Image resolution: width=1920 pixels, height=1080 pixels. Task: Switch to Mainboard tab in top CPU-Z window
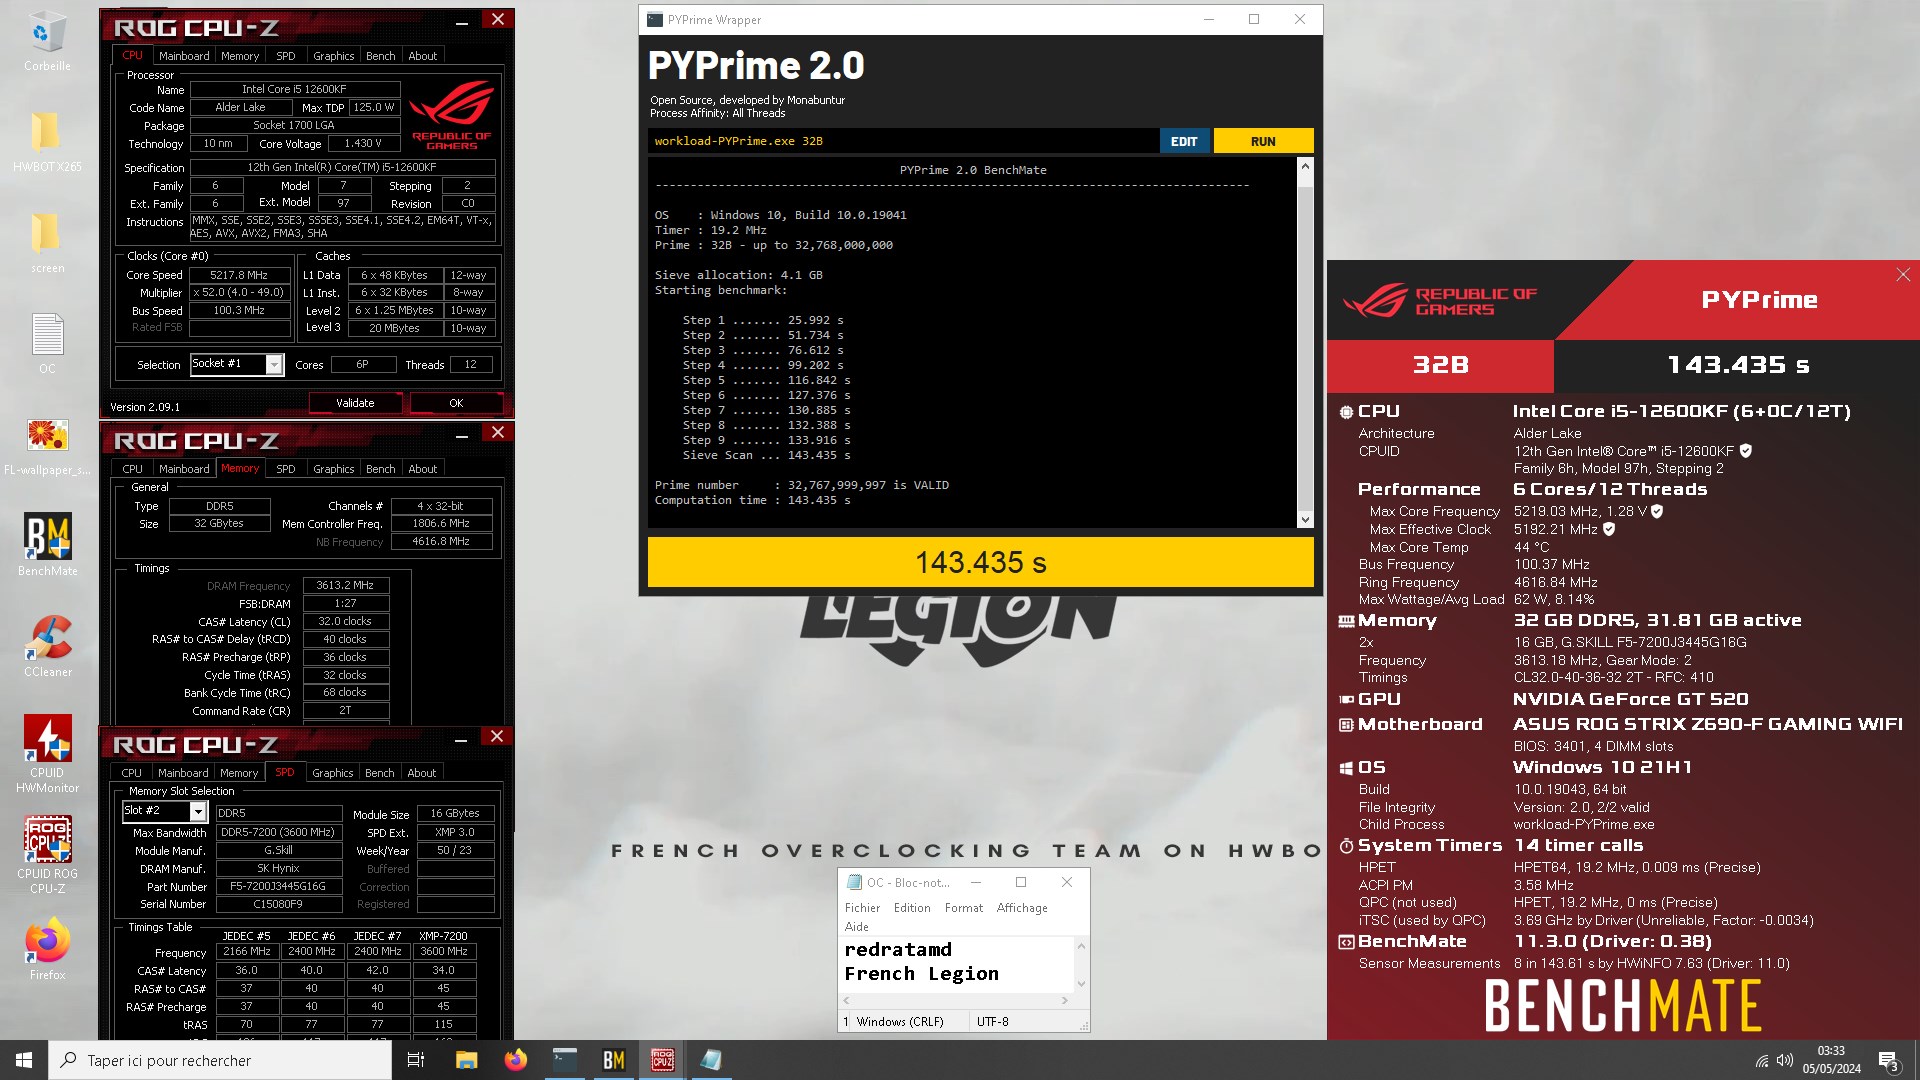(x=184, y=56)
